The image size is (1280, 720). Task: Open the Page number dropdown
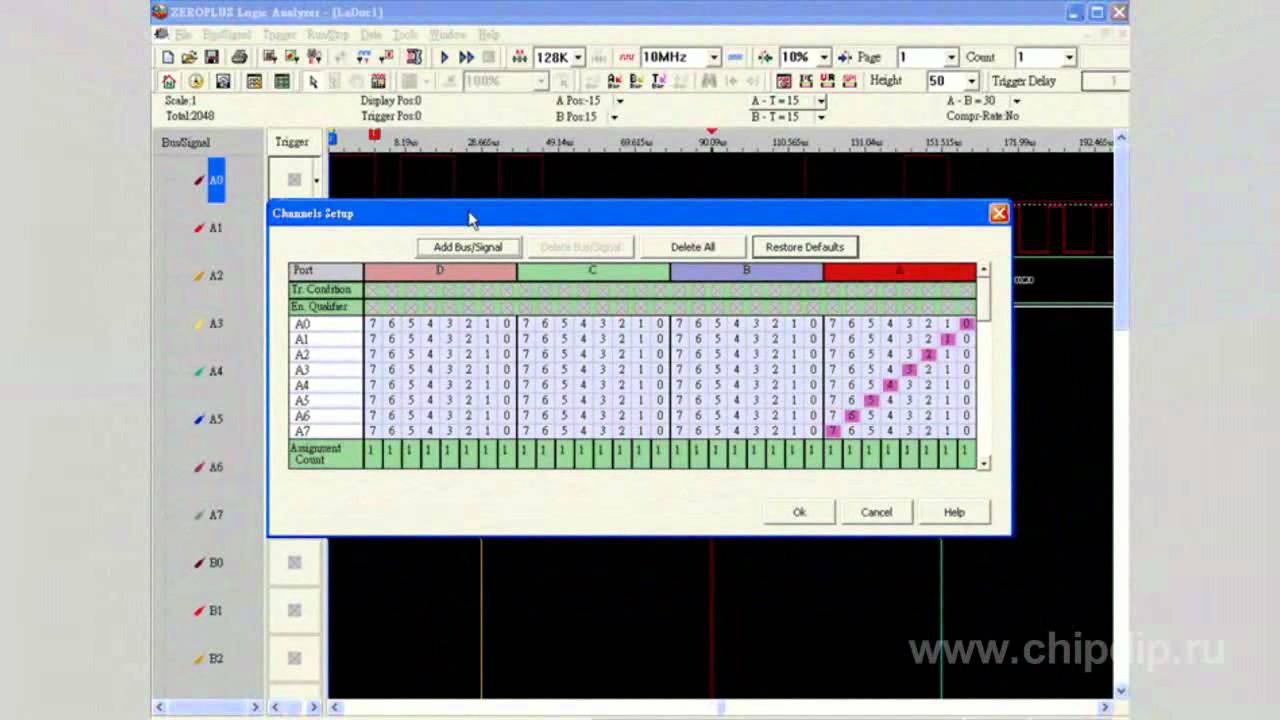(x=951, y=57)
